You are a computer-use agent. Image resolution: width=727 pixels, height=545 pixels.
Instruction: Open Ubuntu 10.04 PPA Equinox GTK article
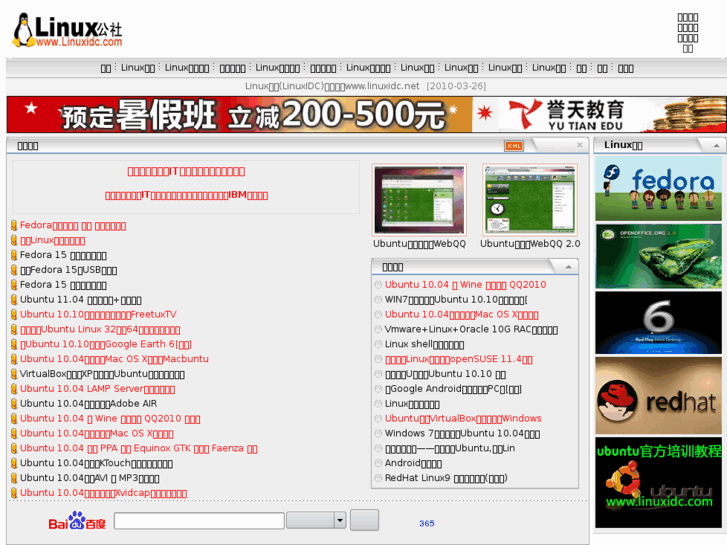point(139,448)
